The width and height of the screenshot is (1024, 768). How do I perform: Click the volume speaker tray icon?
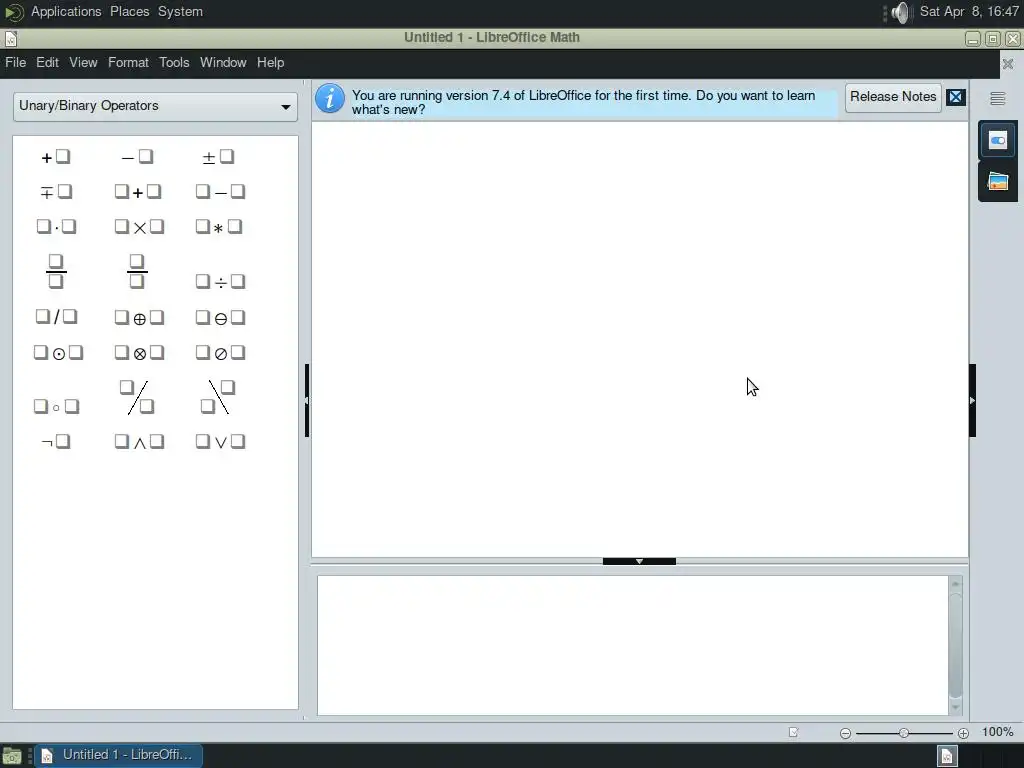pyautogui.click(x=901, y=12)
